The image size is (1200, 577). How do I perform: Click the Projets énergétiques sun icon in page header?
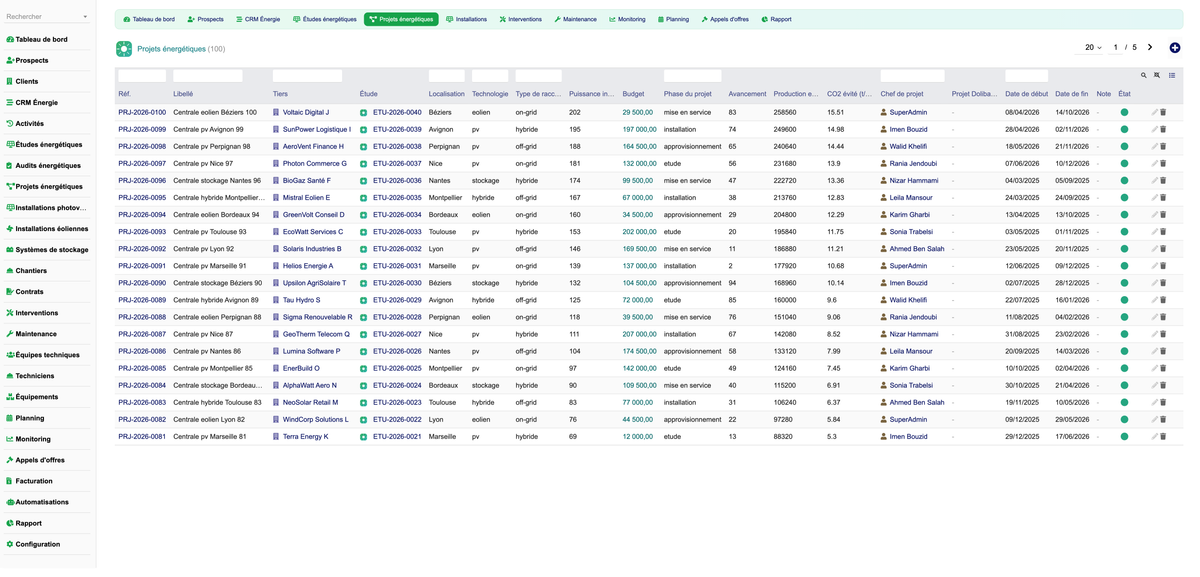click(124, 48)
